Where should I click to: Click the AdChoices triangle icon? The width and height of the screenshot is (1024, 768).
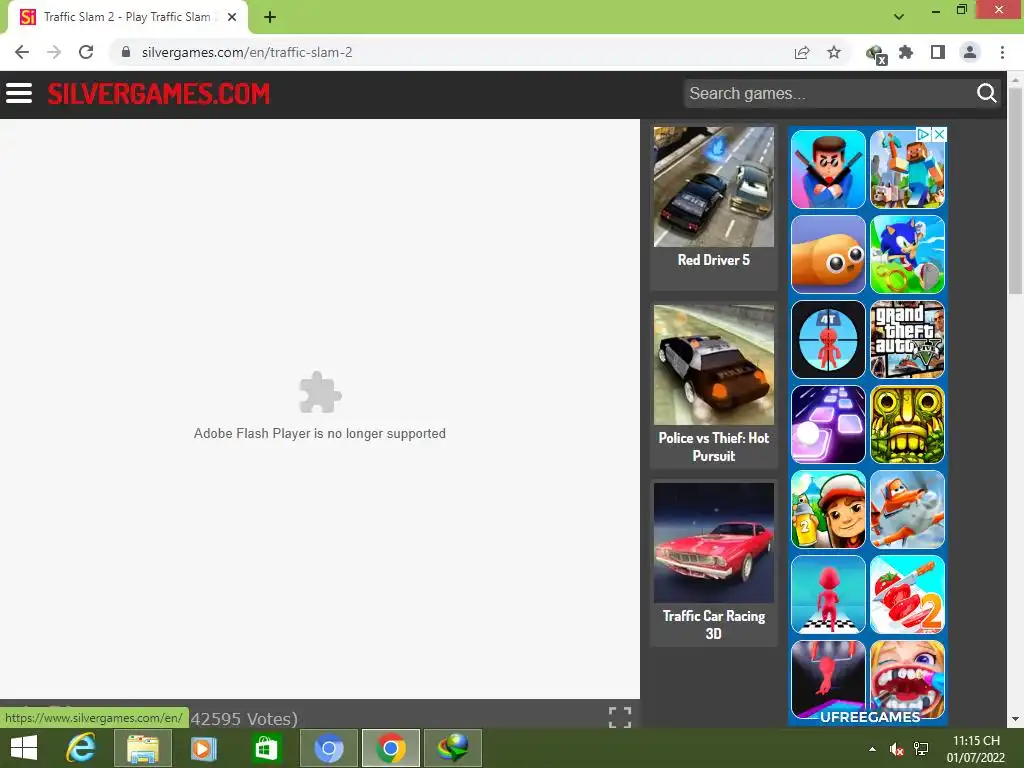click(924, 134)
